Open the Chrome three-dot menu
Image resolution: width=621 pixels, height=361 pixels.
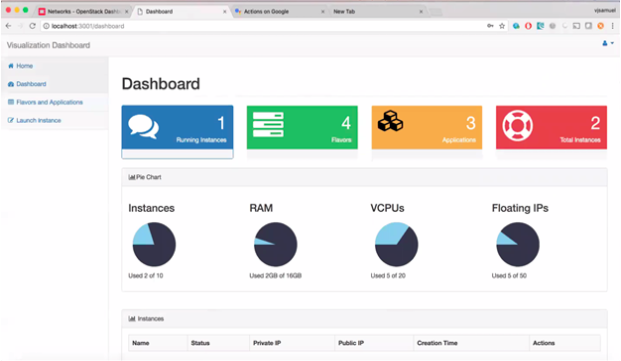612,26
